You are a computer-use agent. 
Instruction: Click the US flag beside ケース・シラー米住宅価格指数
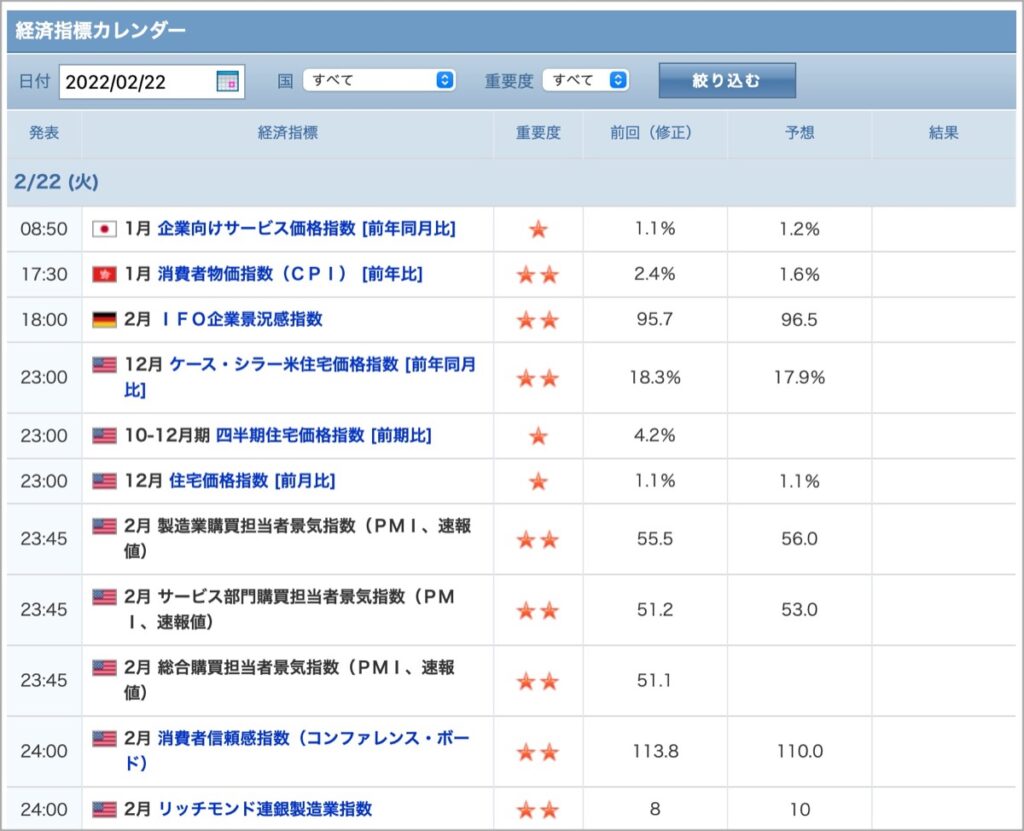click(x=104, y=365)
